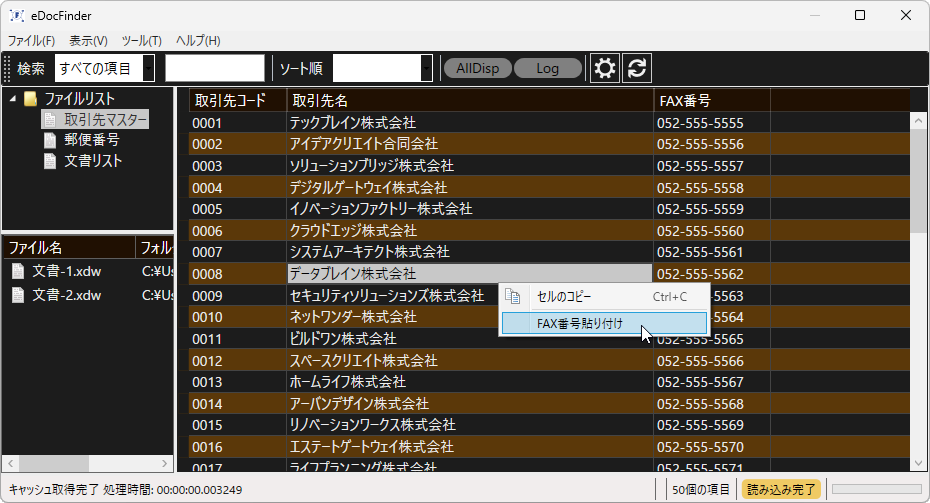This screenshot has width=930, height=503.
Task: Click the 郵便番号 document icon
Action: pos(50,140)
